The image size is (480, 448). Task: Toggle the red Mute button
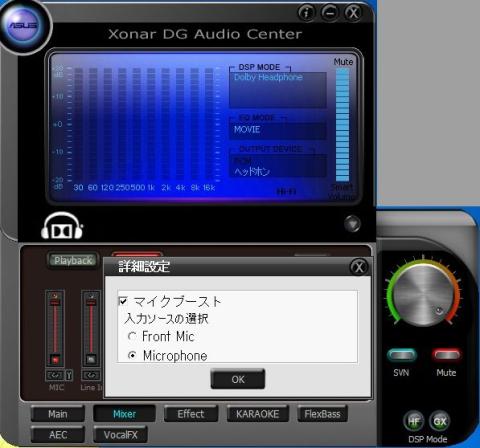[x=447, y=355]
